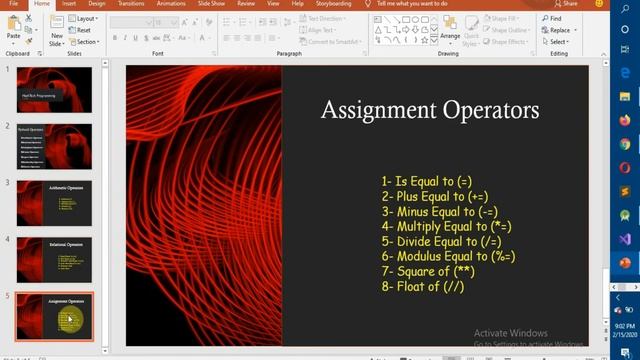
Task: Open Firefox from the taskbar
Action: coord(624,120)
